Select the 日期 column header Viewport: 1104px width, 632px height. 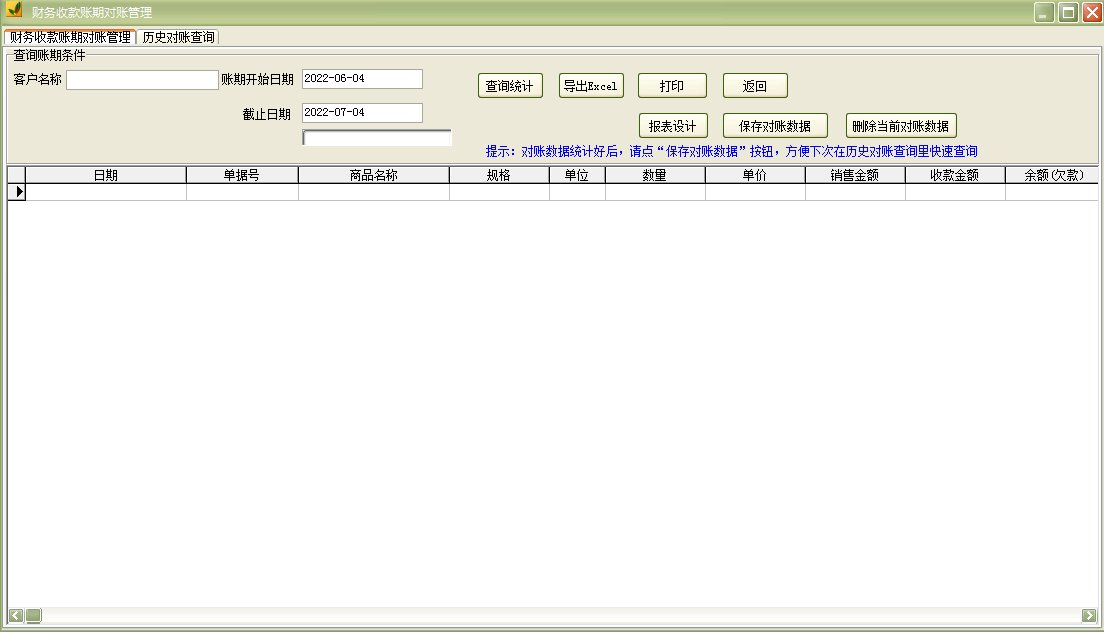[106, 175]
